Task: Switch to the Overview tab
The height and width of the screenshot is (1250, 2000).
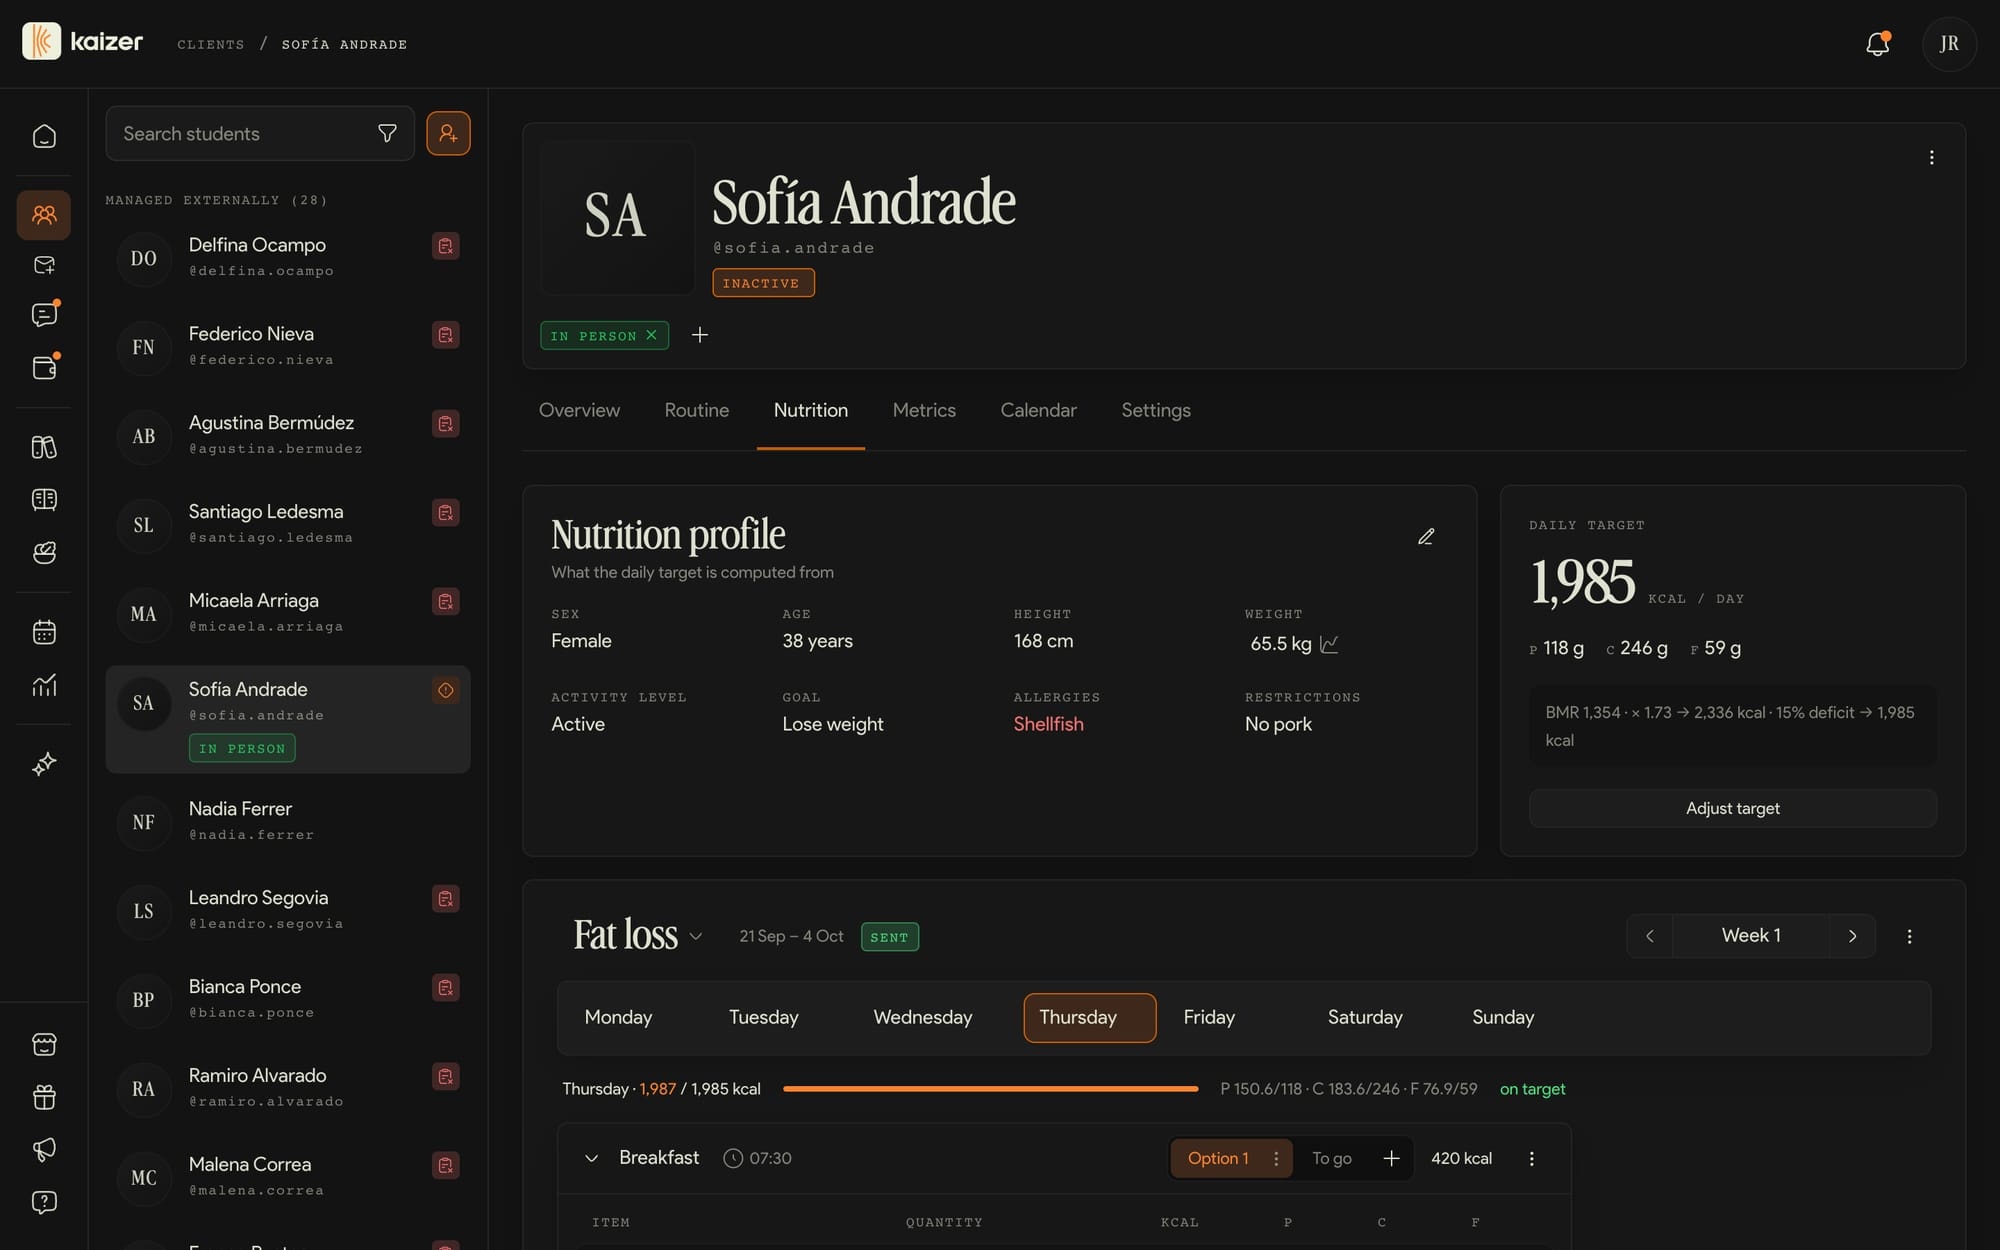Action: click(579, 410)
